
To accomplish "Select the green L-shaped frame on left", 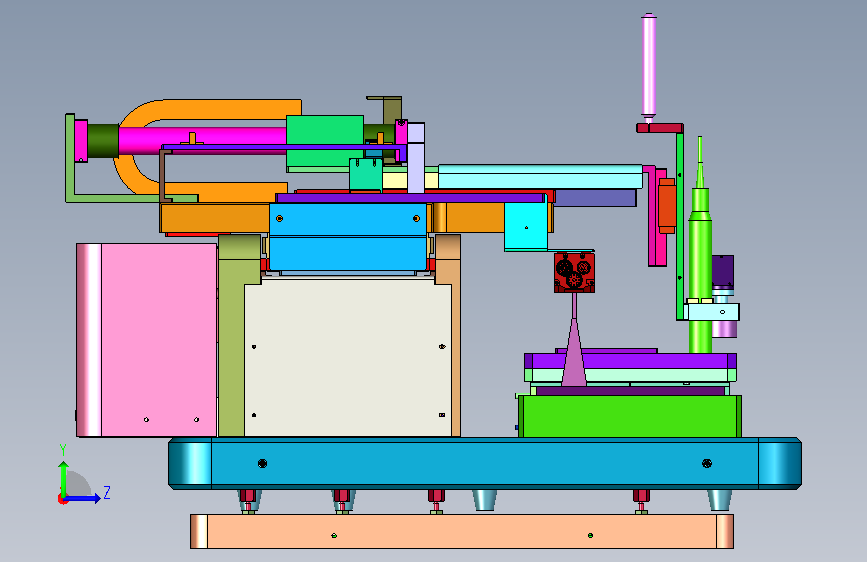I will (70, 158).
